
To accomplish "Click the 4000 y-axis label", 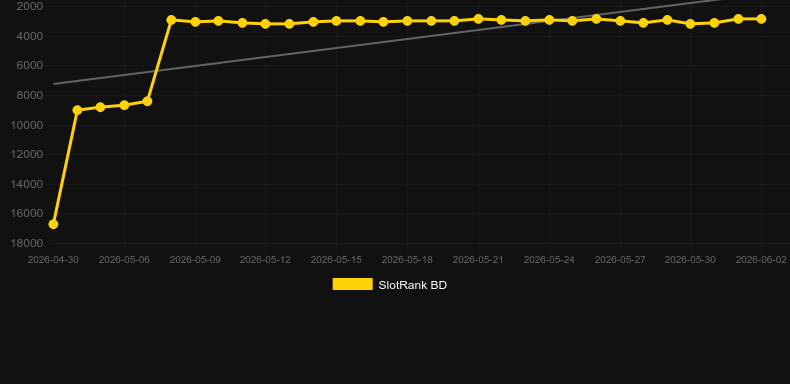I will click(x=30, y=36).
